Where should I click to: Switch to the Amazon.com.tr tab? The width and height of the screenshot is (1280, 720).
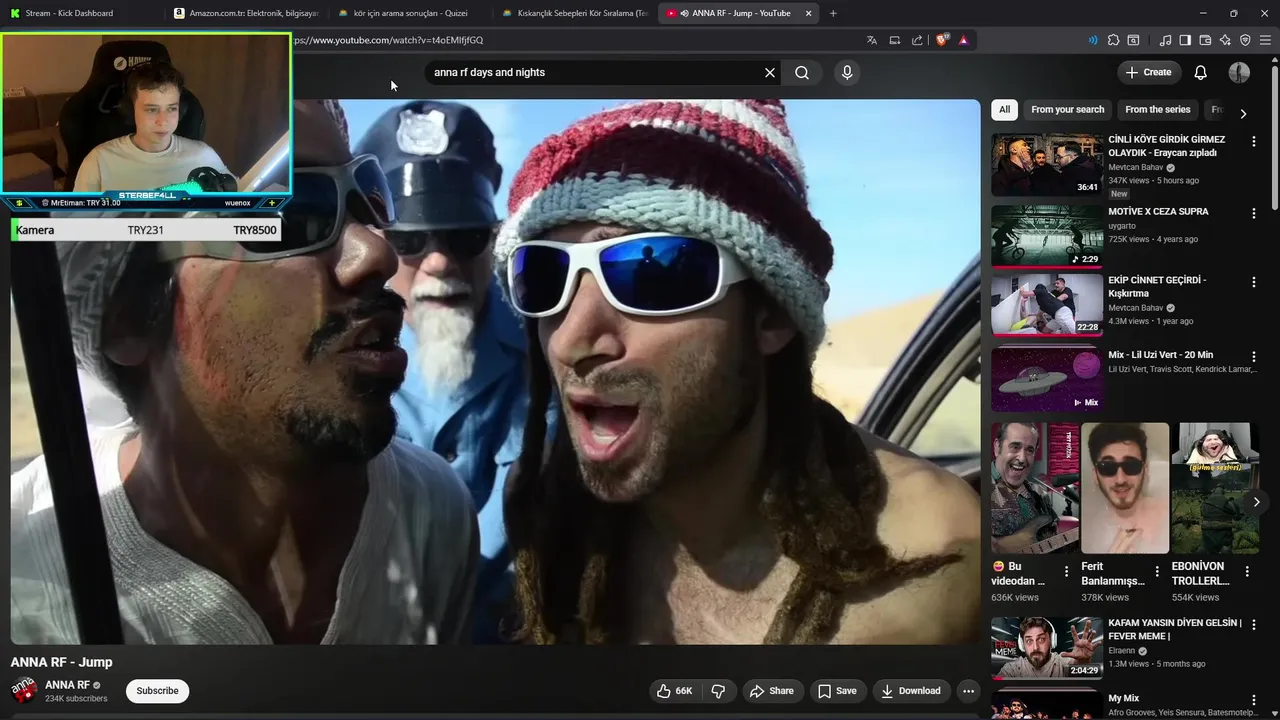click(x=245, y=13)
